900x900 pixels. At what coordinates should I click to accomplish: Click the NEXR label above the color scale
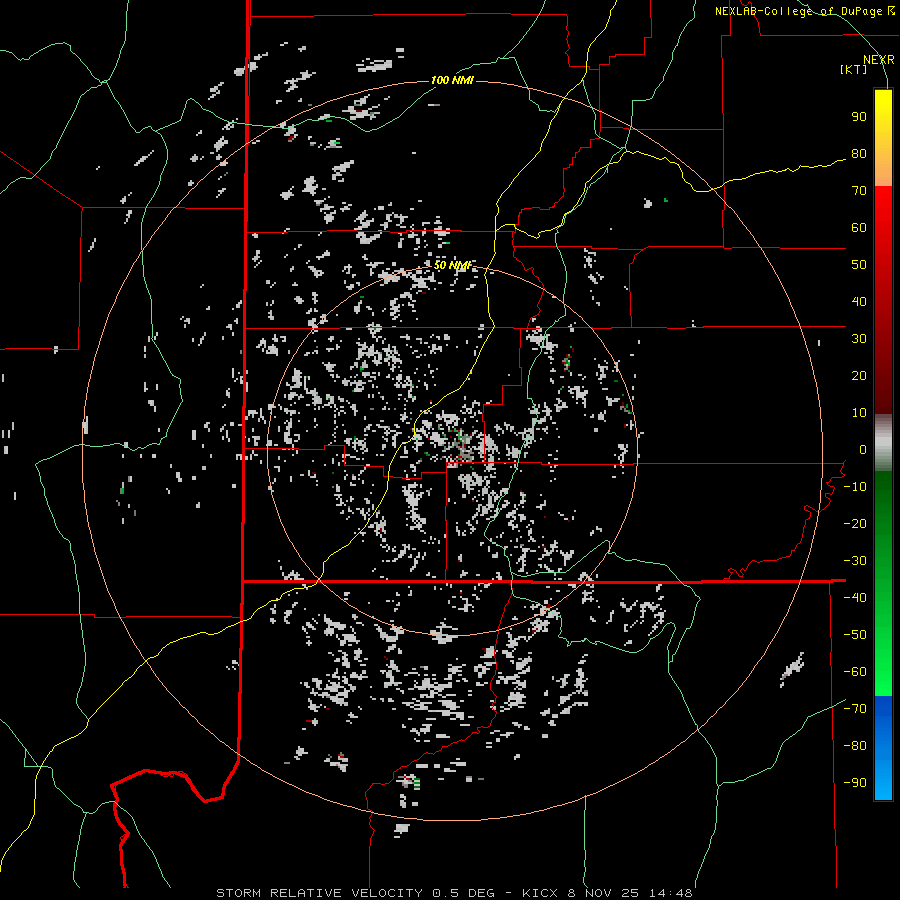pos(878,60)
